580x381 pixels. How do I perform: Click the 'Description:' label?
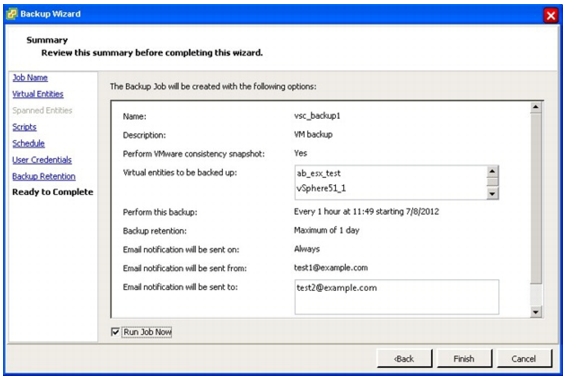[144, 135]
